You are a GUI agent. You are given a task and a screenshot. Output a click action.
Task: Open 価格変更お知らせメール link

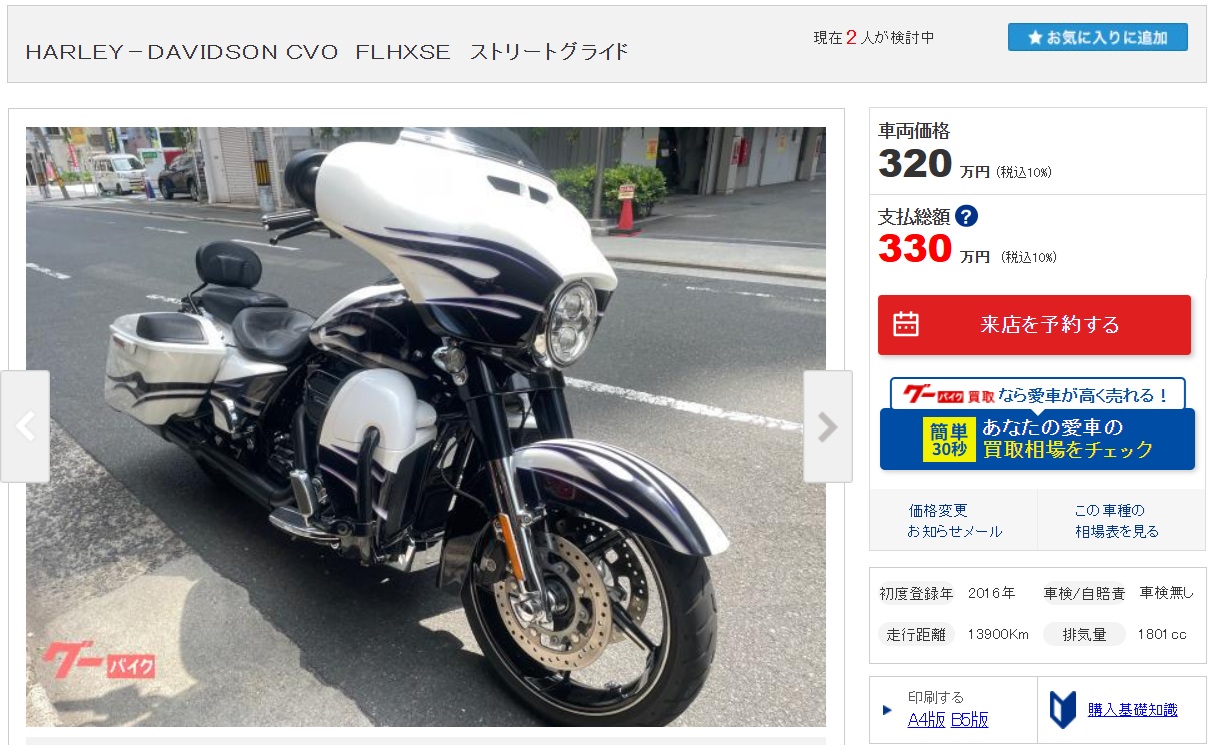point(954,521)
